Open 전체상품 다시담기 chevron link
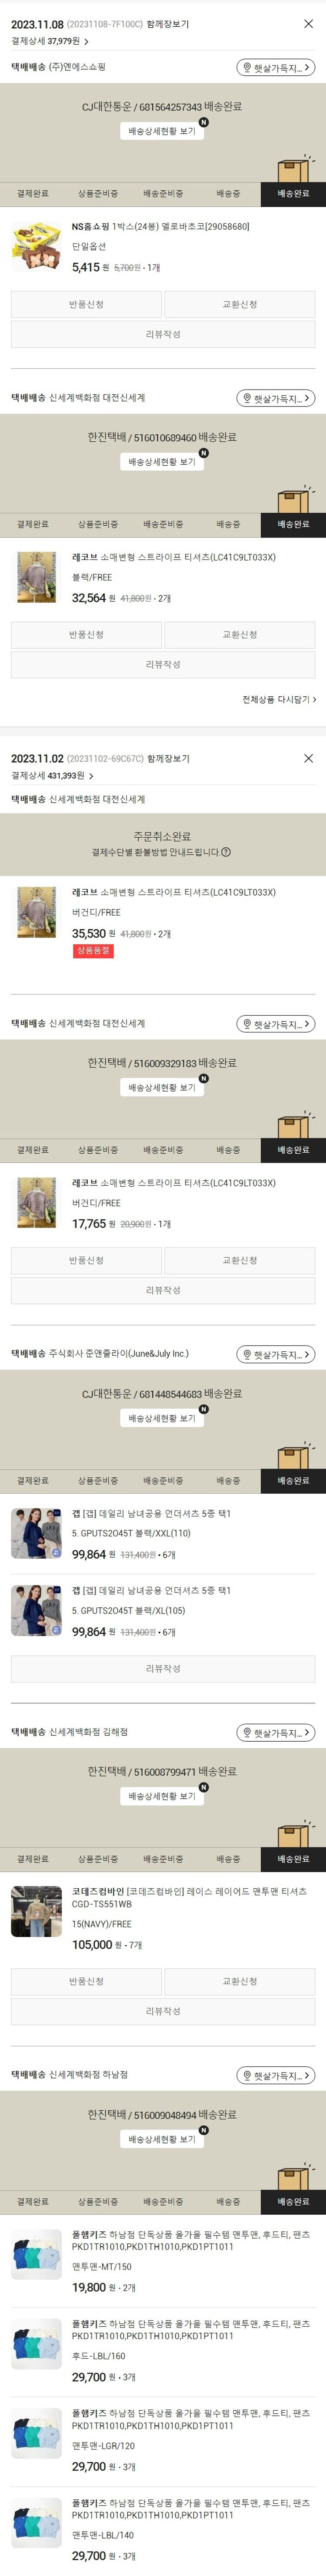The height and width of the screenshot is (2576, 326). [279, 700]
